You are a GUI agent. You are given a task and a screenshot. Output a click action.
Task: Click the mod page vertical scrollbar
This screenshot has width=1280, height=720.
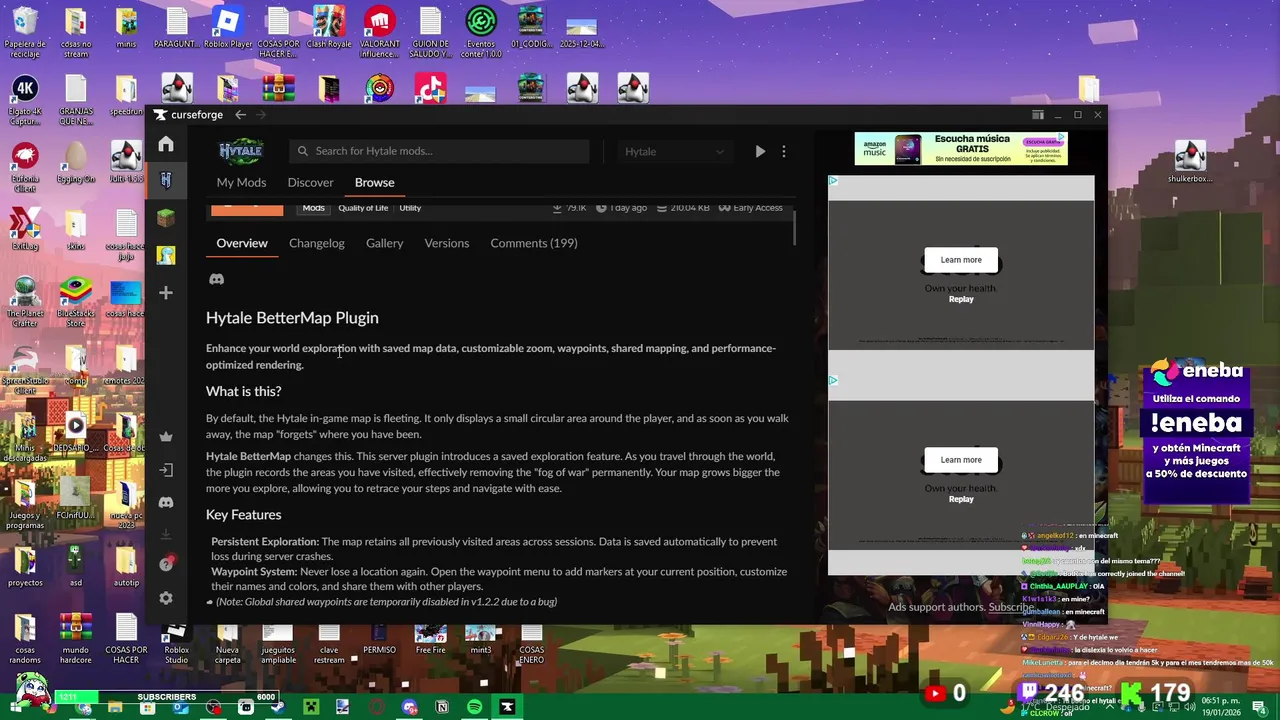click(x=794, y=226)
